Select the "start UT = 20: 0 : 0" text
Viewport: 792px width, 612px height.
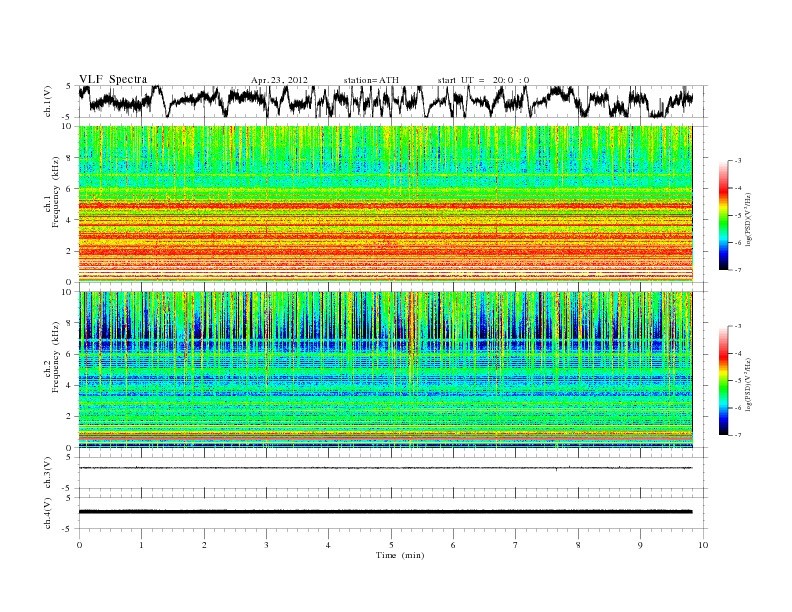483,80
